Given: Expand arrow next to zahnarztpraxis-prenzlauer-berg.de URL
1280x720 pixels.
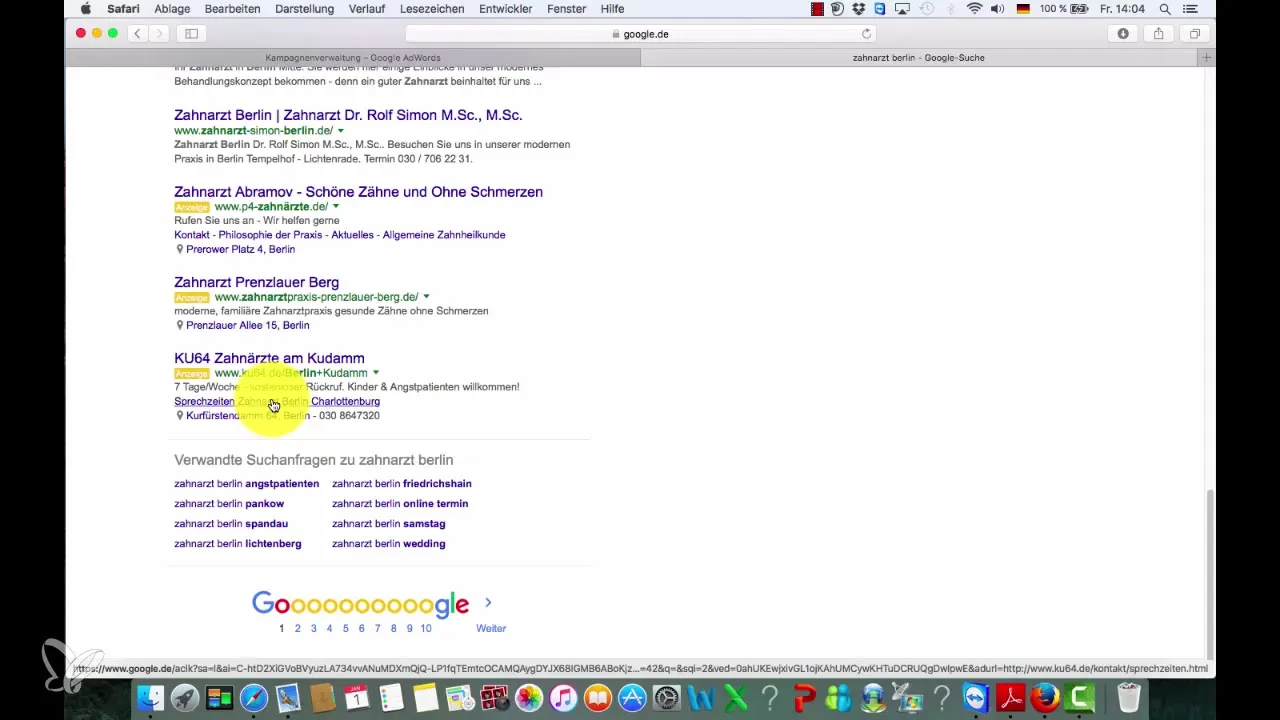Looking at the screenshot, I should click(x=426, y=297).
